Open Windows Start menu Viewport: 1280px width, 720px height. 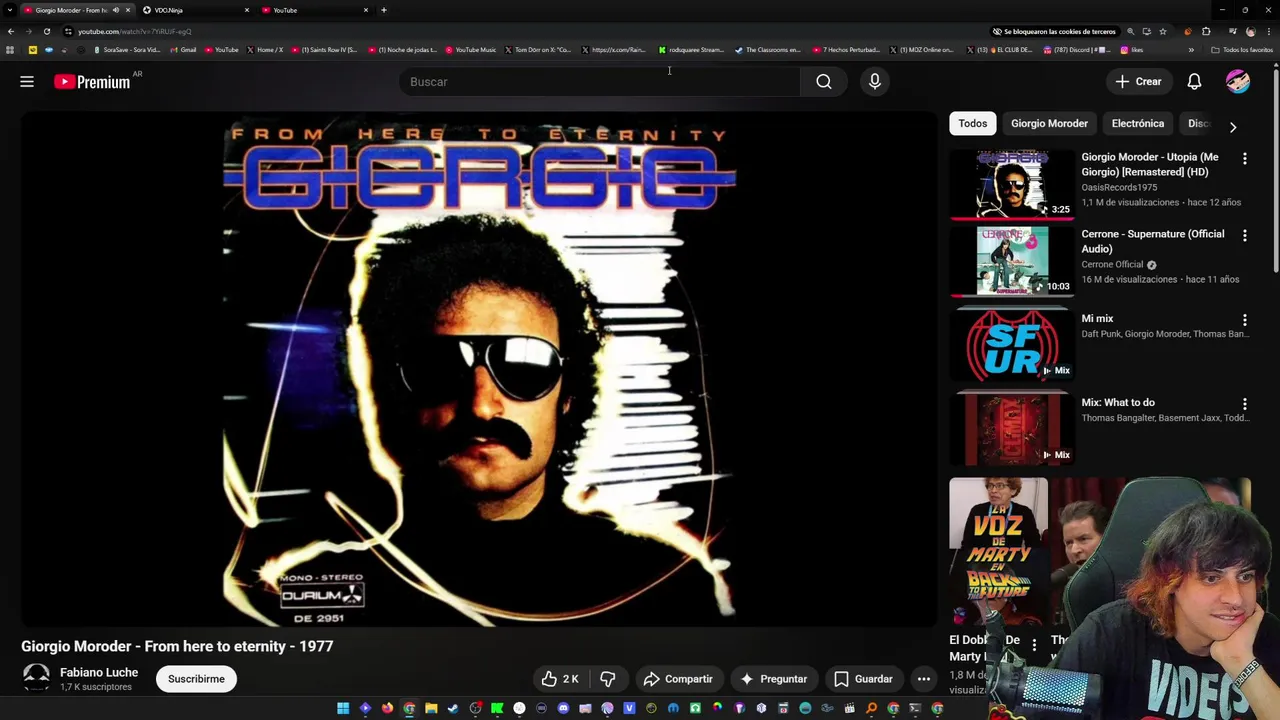click(343, 709)
